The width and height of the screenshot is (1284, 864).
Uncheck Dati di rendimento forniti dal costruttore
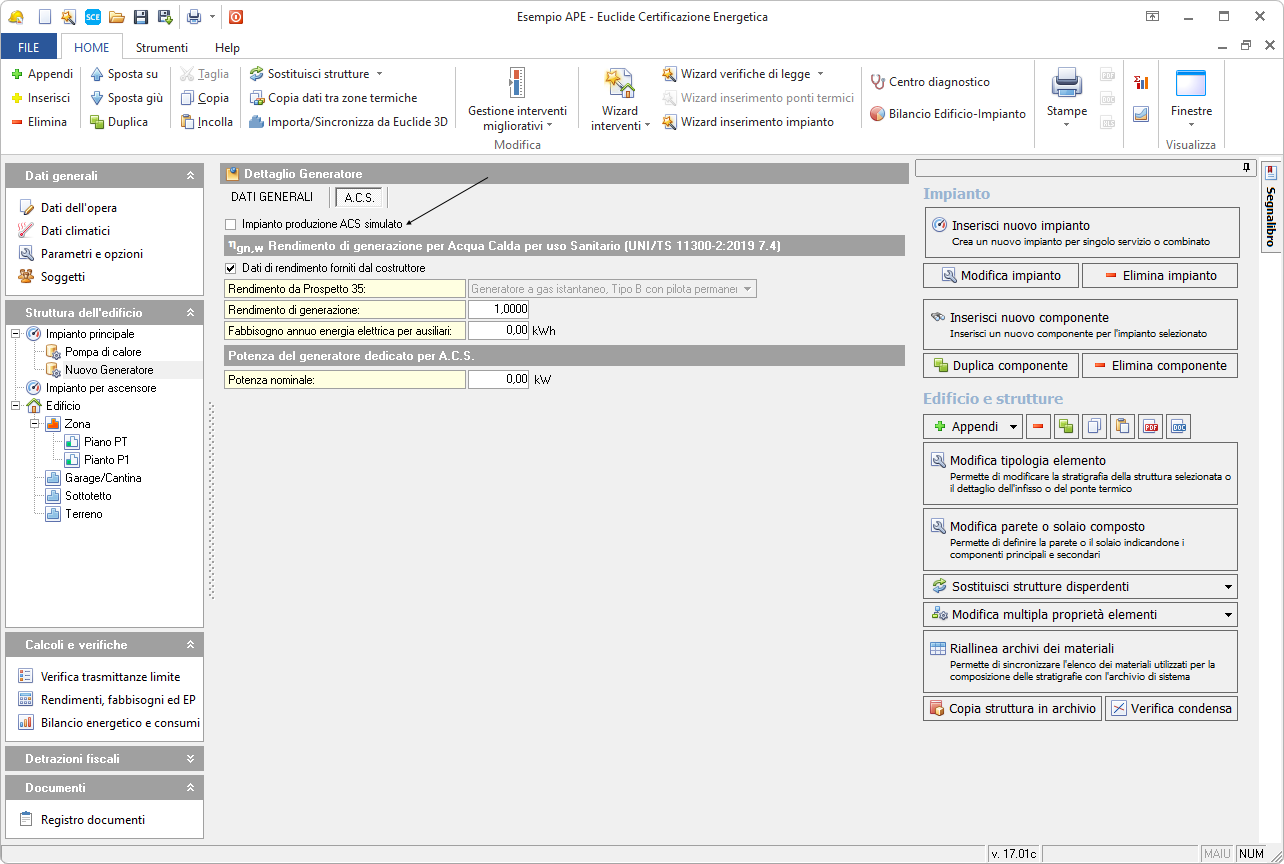pos(231,268)
